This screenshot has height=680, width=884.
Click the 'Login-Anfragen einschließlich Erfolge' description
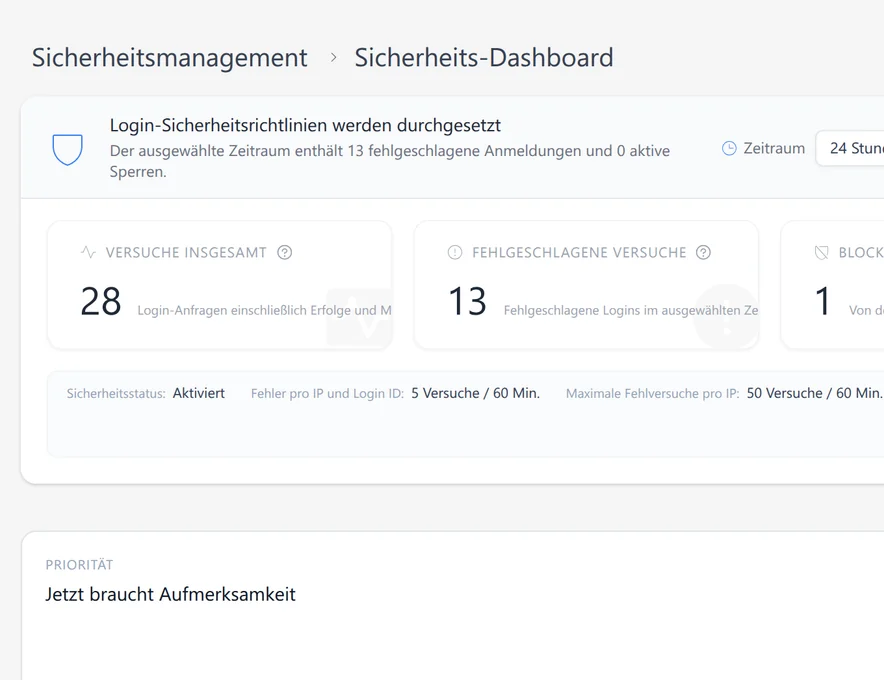point(245,310)
